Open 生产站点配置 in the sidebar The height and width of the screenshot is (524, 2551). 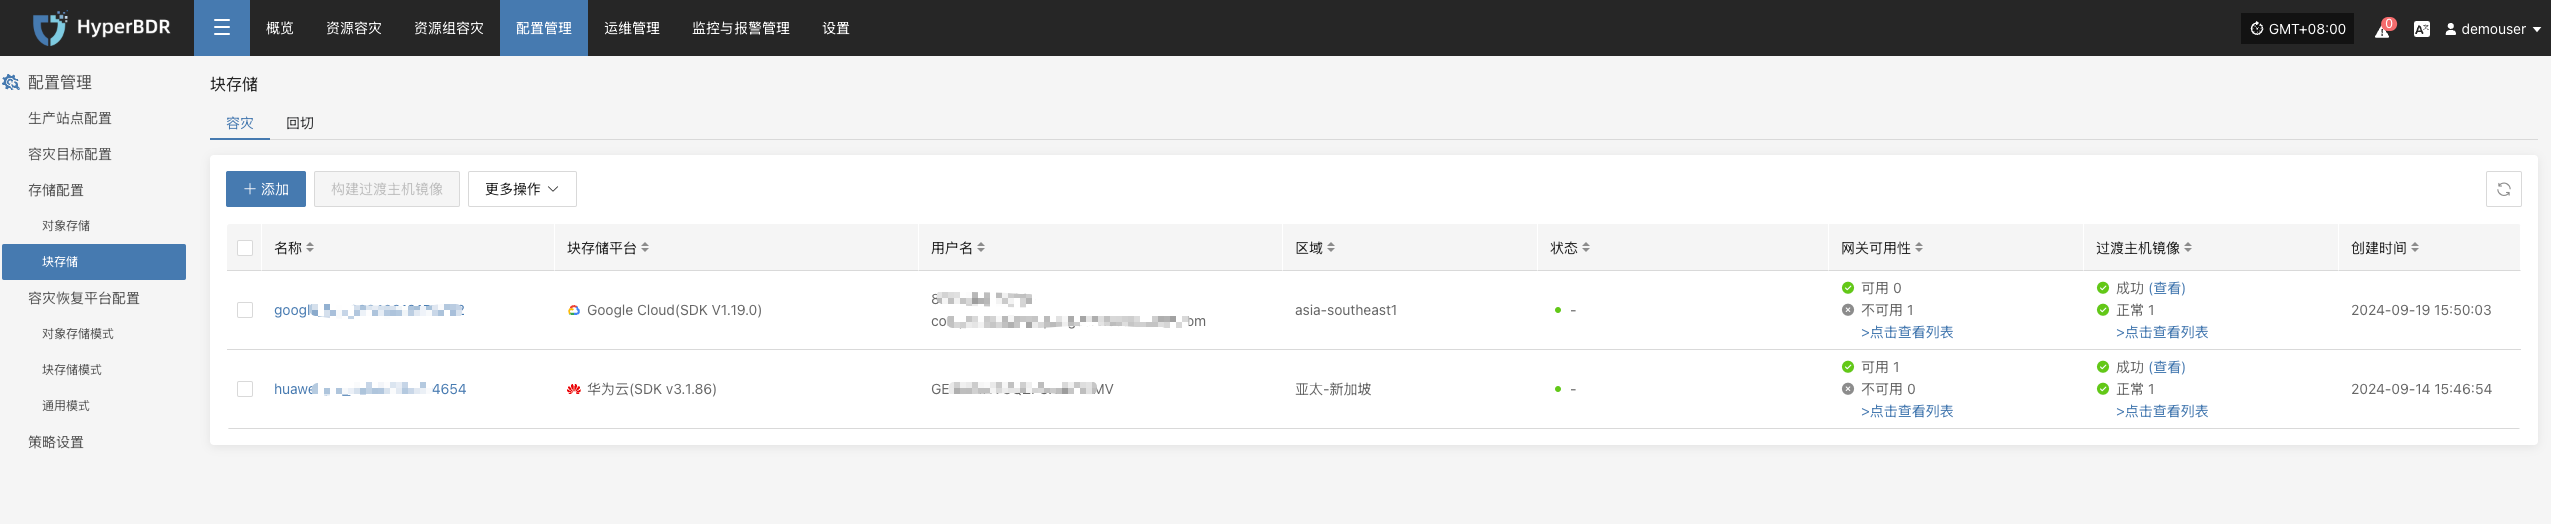click(70, 118)
